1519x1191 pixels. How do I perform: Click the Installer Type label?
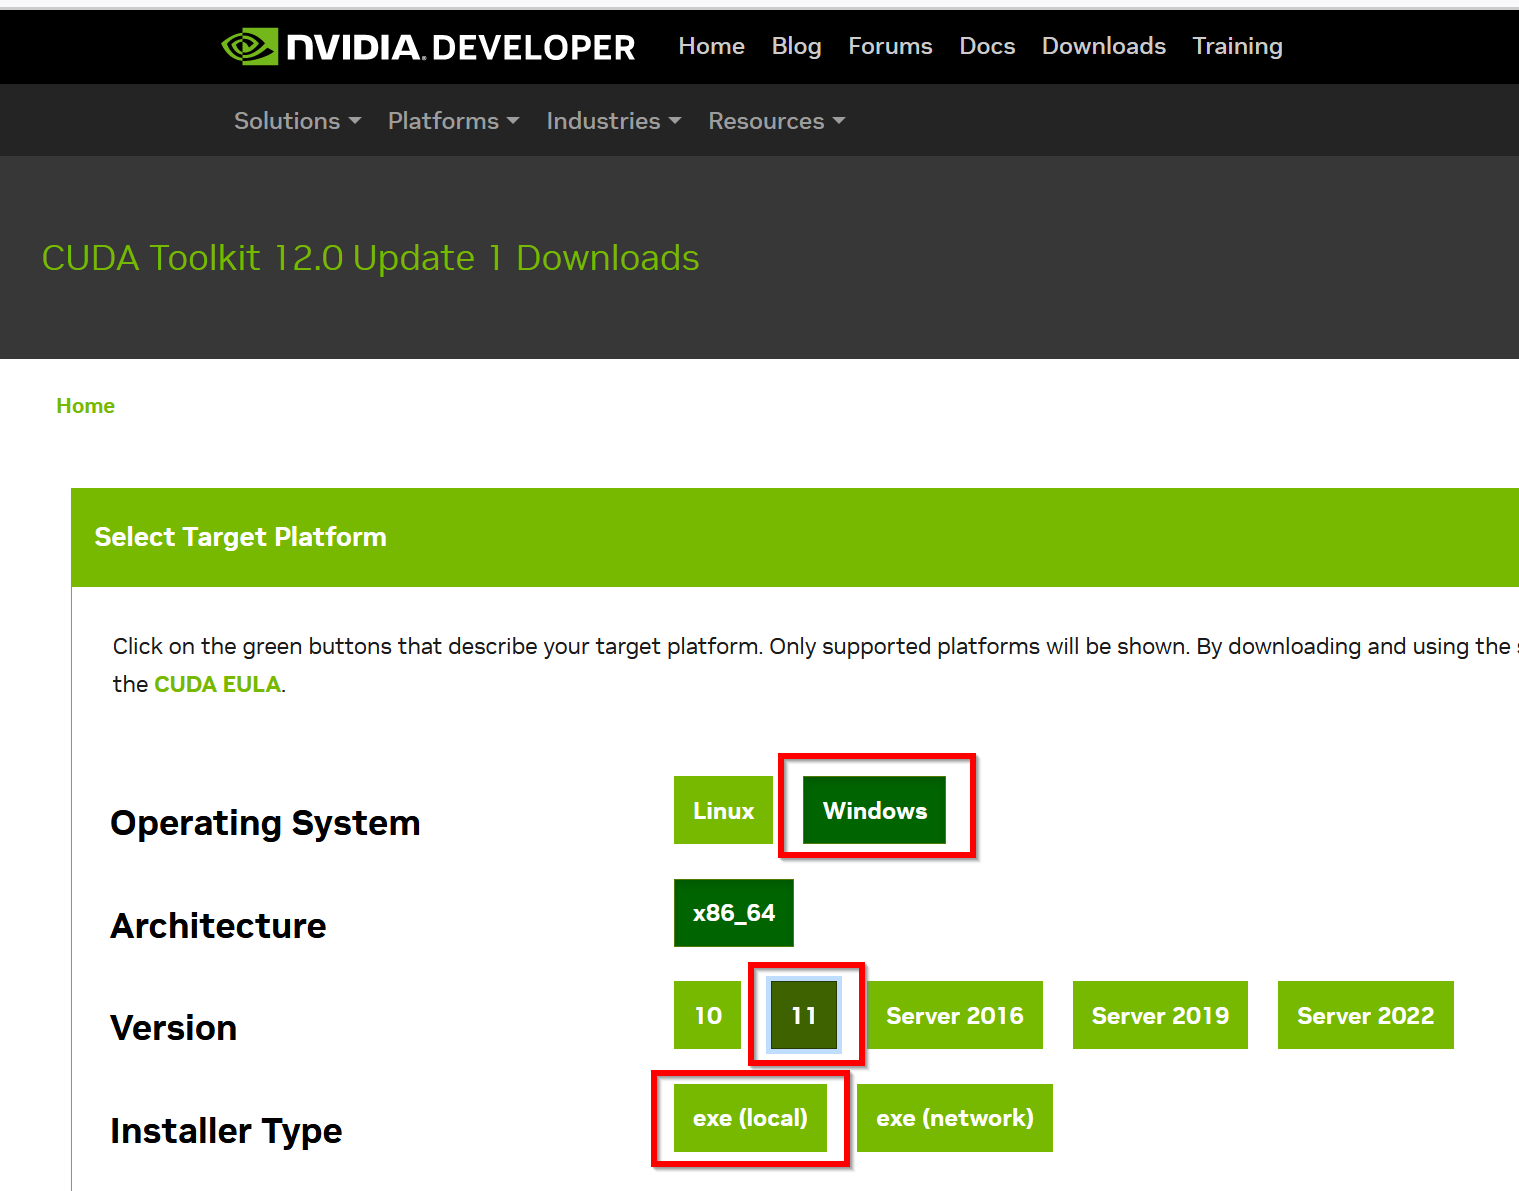click(x=226, y=1131)
